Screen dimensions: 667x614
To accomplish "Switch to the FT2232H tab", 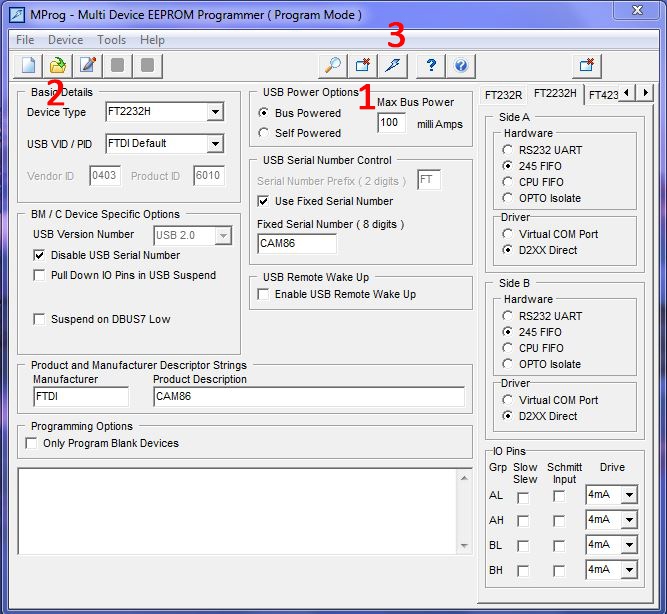I will click(x=555, y=93).
